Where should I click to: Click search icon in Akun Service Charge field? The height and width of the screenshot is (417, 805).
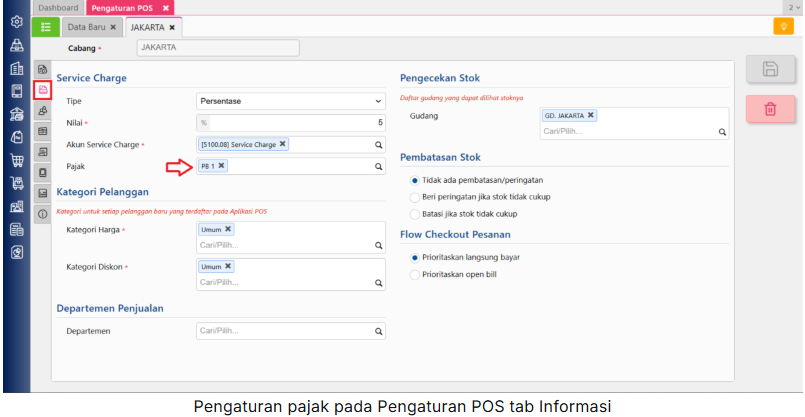(x=379, y=145)
